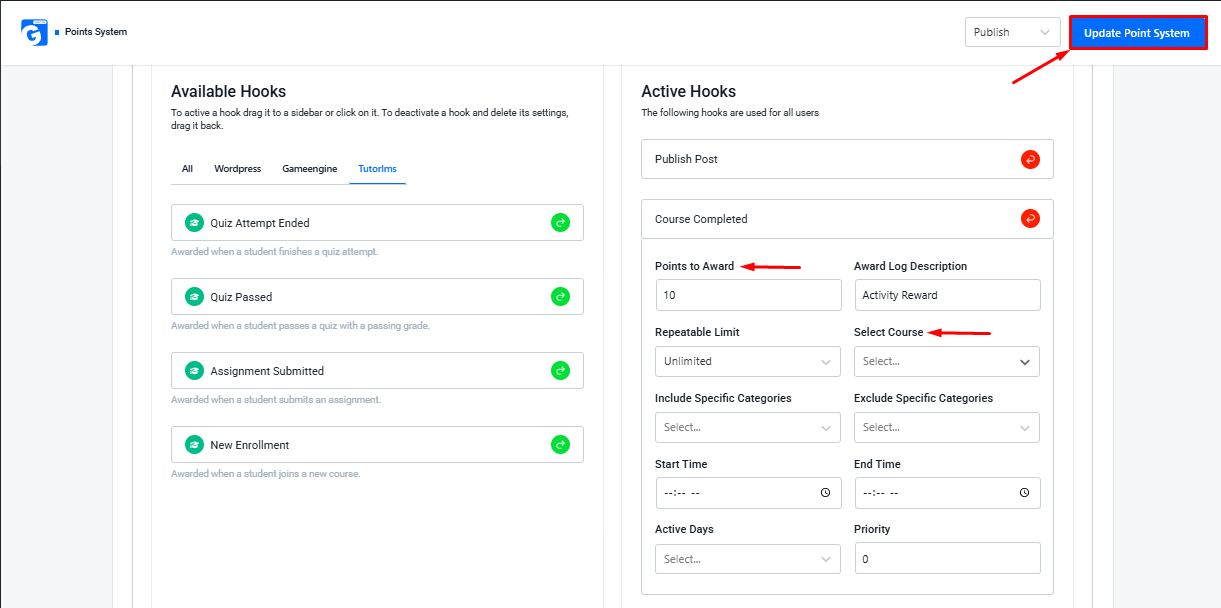Click the Points System header title
The image size is (1221, 608).
tap(96, 32)
